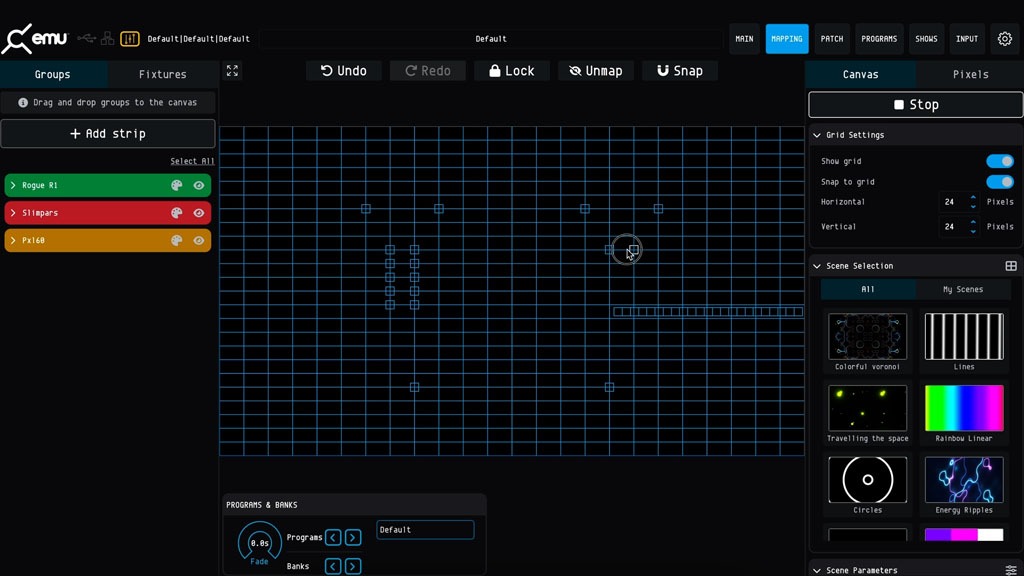Image resolution: width=1024 pixels, height=576 pixels.
Task: Open the PATCH menu tab
Action: pyautogui.click(x=832, y=39)
